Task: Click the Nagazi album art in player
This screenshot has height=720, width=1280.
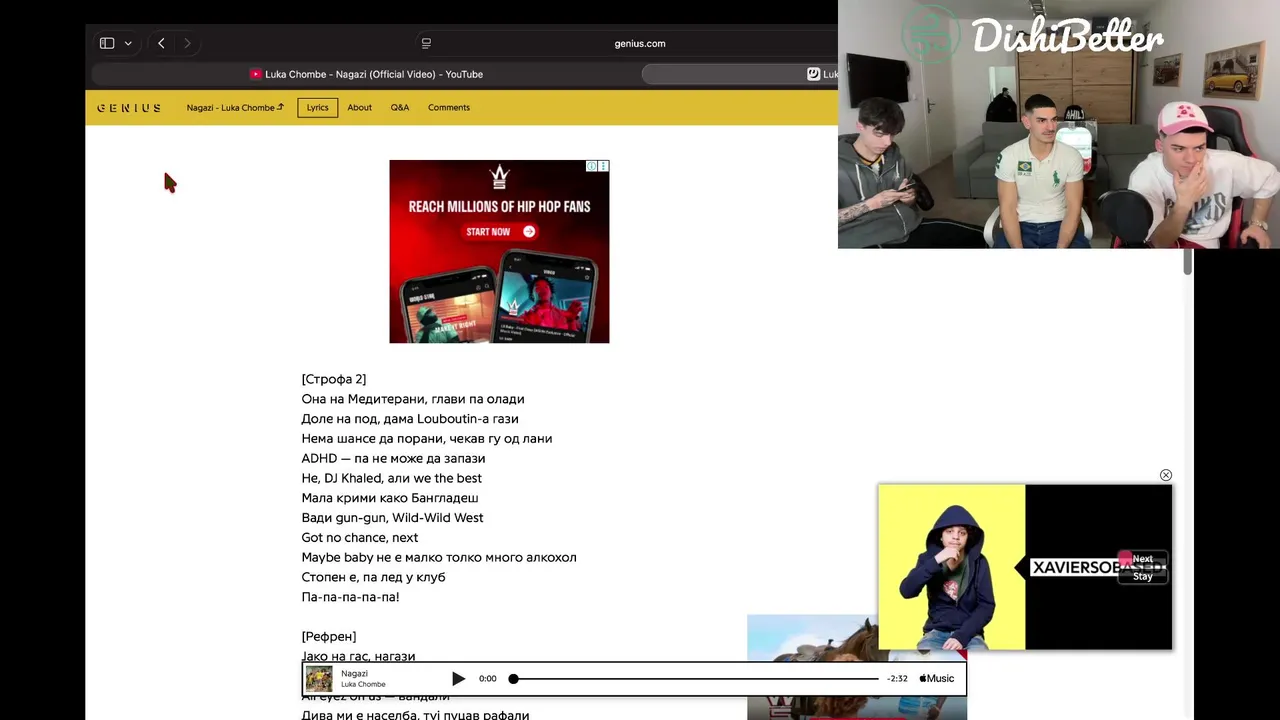Action: 319,679
